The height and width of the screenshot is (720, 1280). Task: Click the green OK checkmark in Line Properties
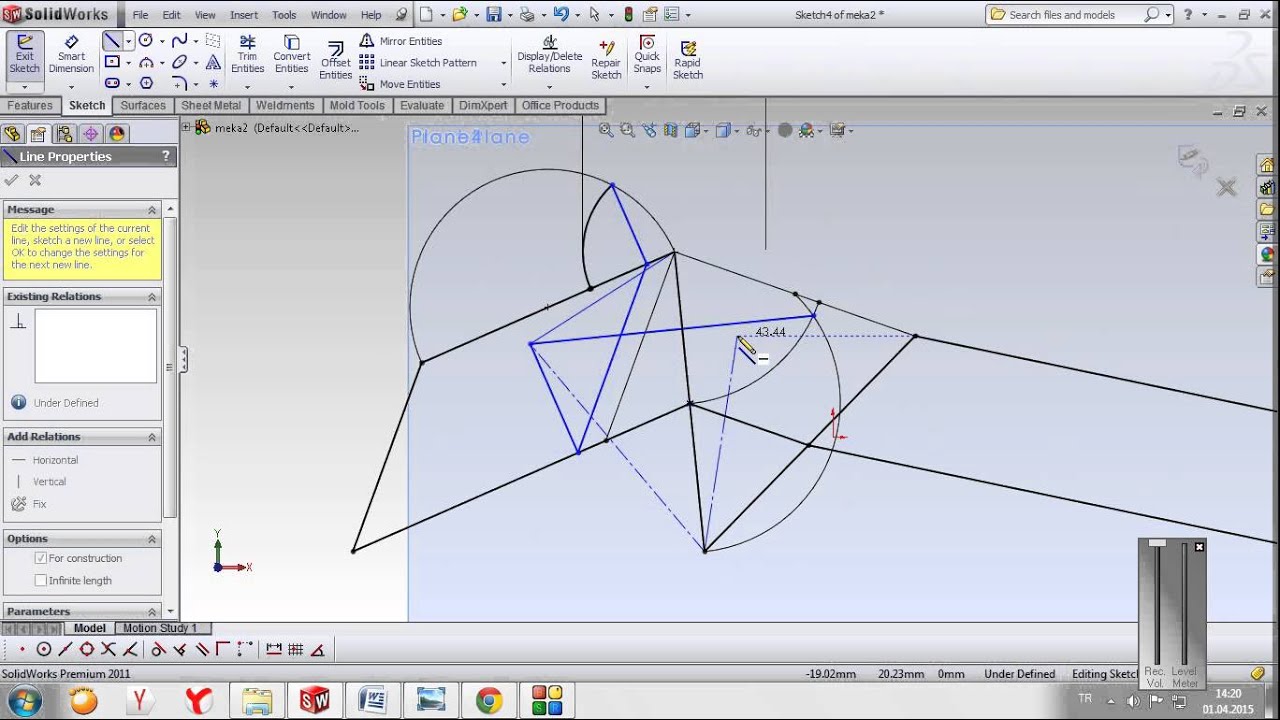pos(12,180)
